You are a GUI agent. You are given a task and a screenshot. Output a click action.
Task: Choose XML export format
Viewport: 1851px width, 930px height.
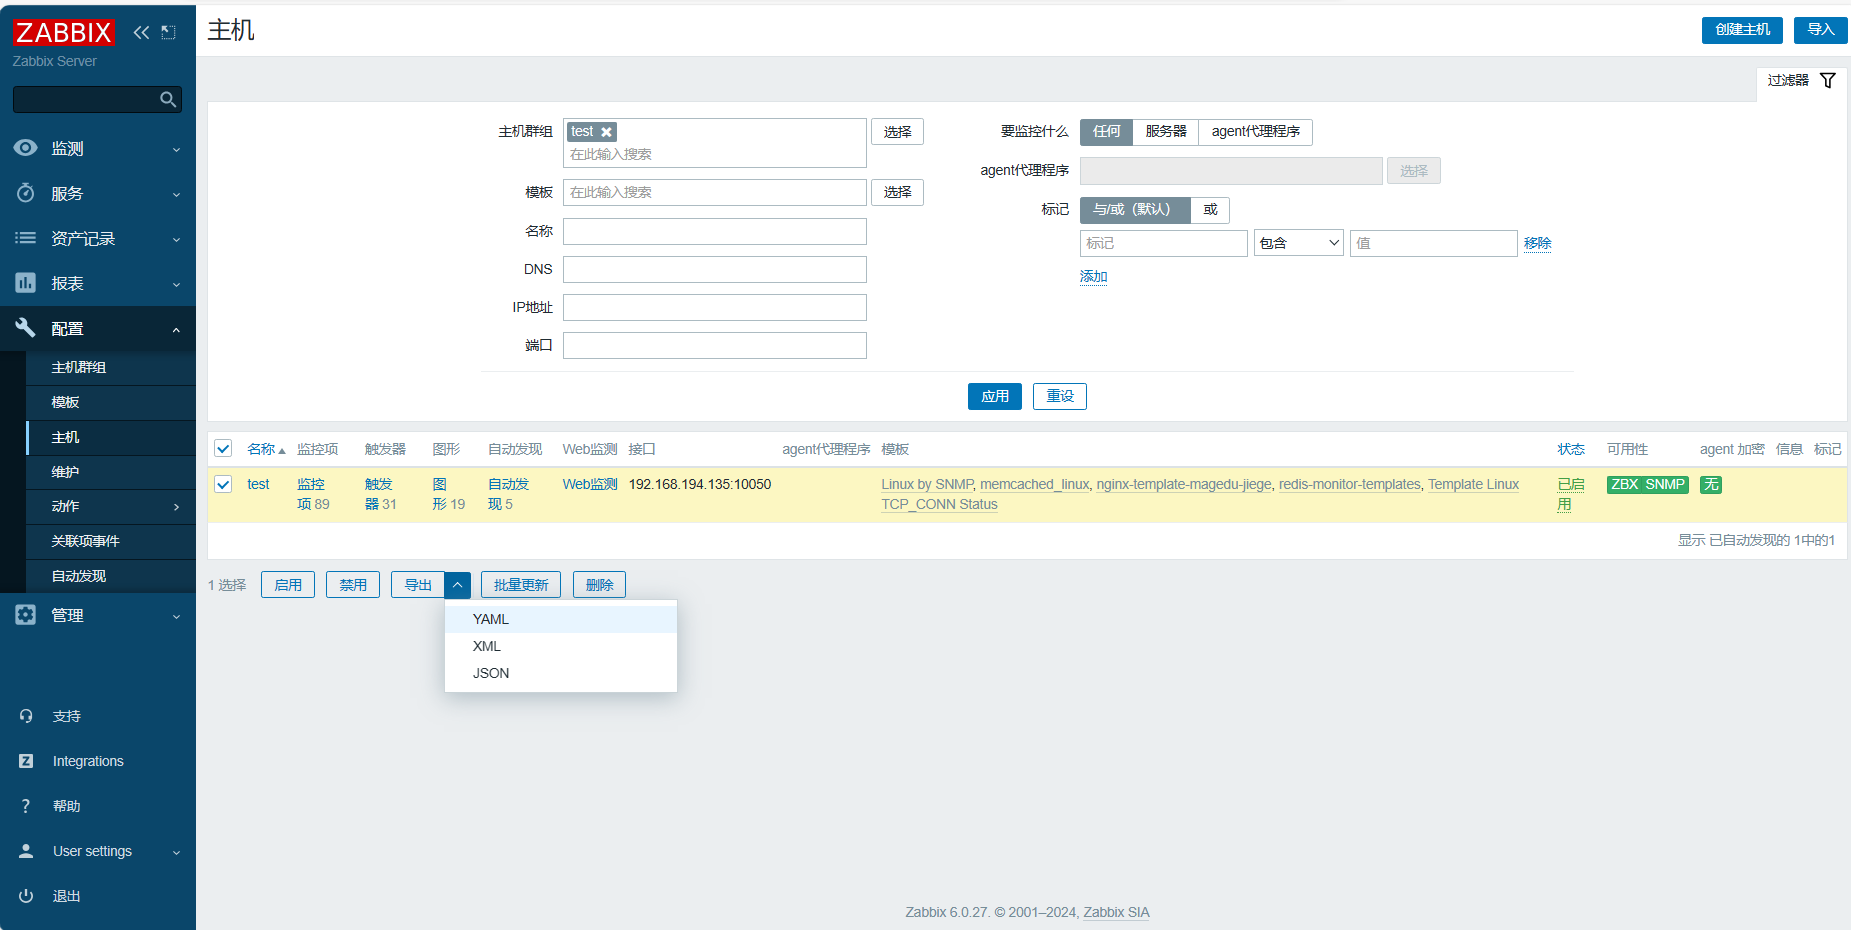[x=561, y=646]
